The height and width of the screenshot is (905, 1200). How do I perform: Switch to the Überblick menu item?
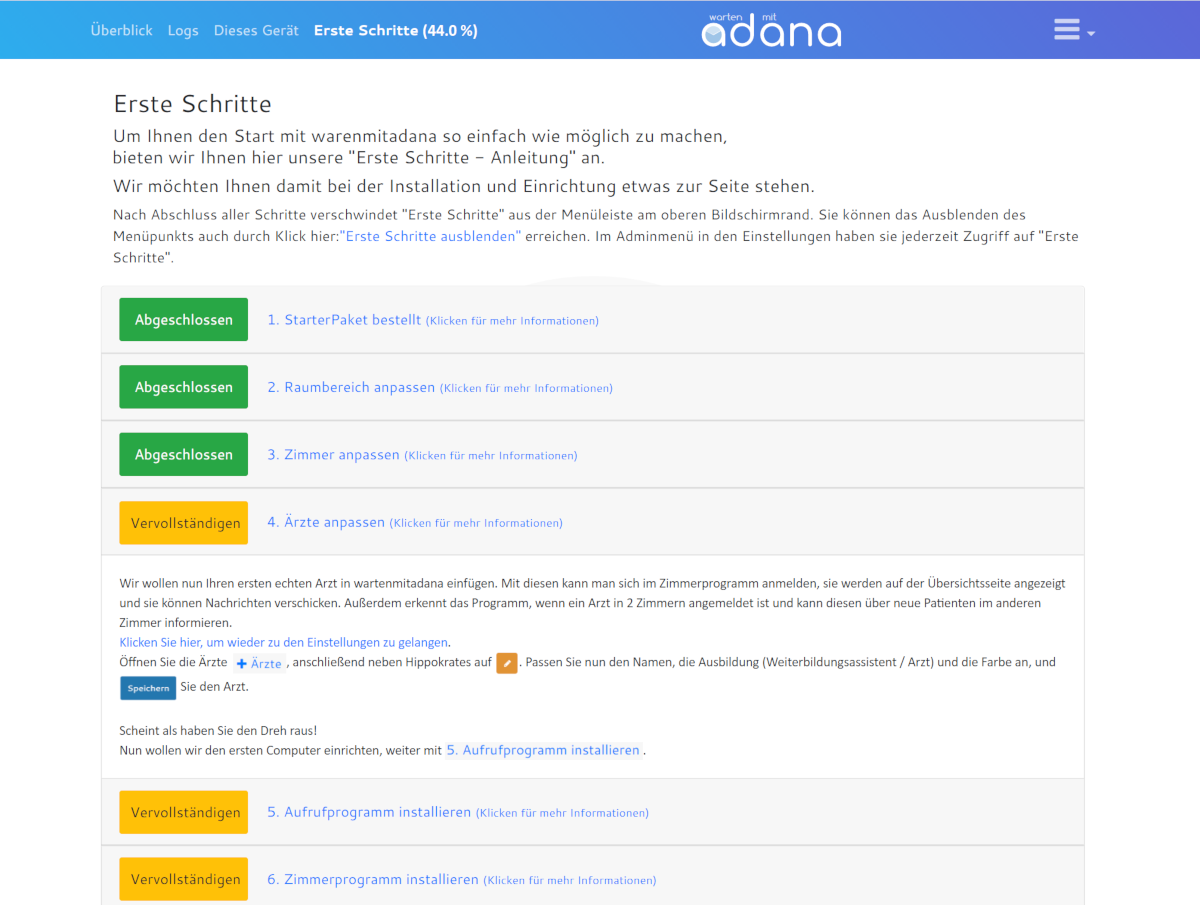point(121,30)
